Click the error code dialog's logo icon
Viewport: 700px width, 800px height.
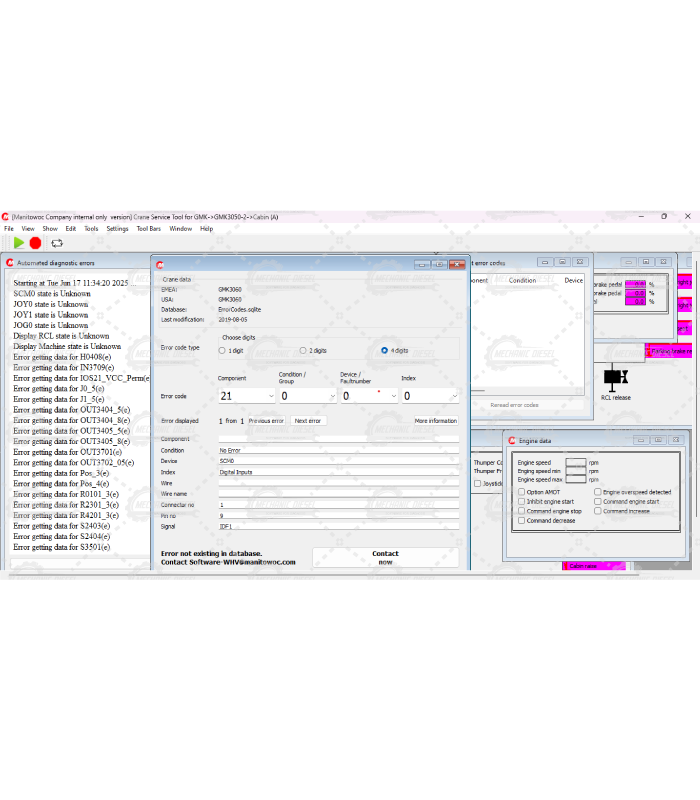coord(160,264)
